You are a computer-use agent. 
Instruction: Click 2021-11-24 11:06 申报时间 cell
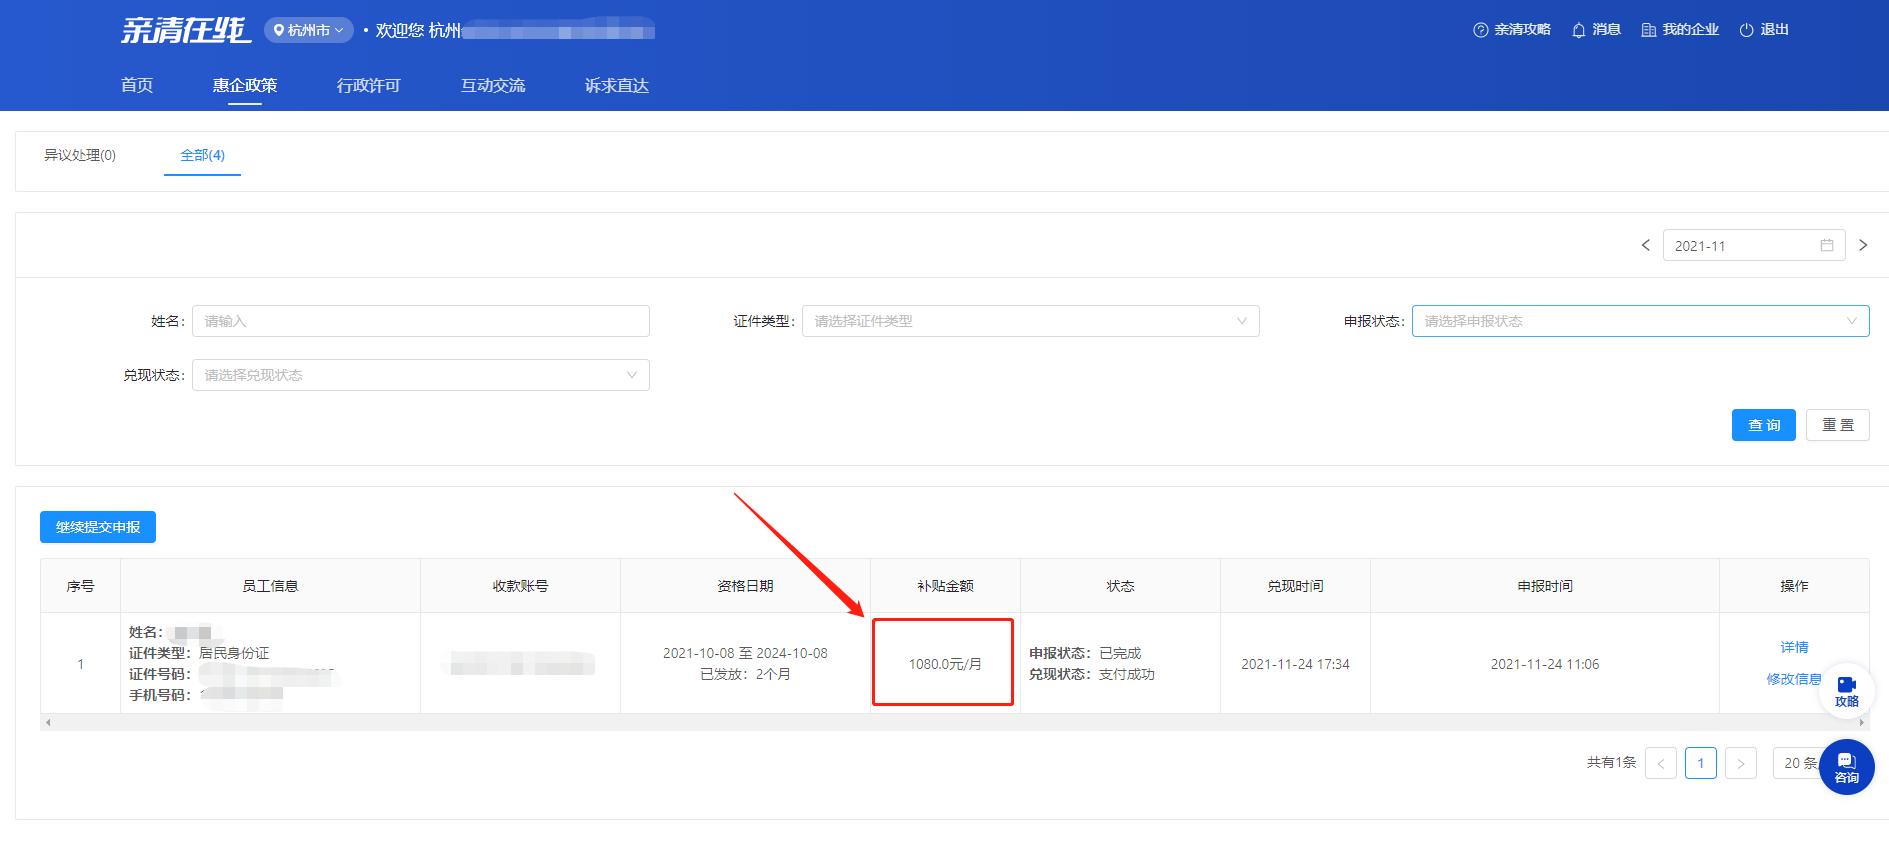coord(1545,664)
